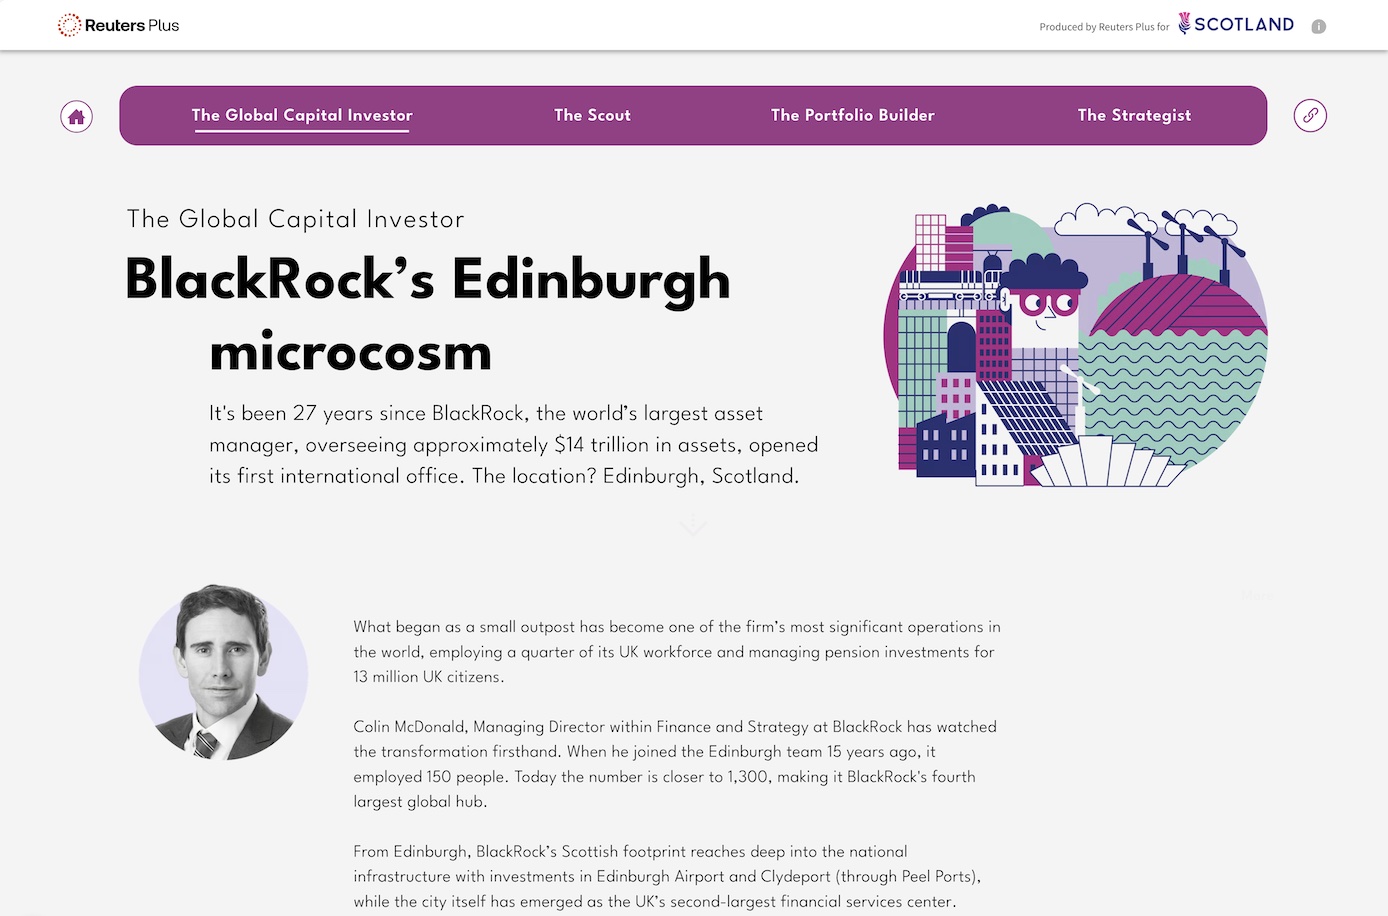This screenshot has width=1388, height=916.
Task: Open the info icon beside Scotland logo
Action: coord(1318,27)
